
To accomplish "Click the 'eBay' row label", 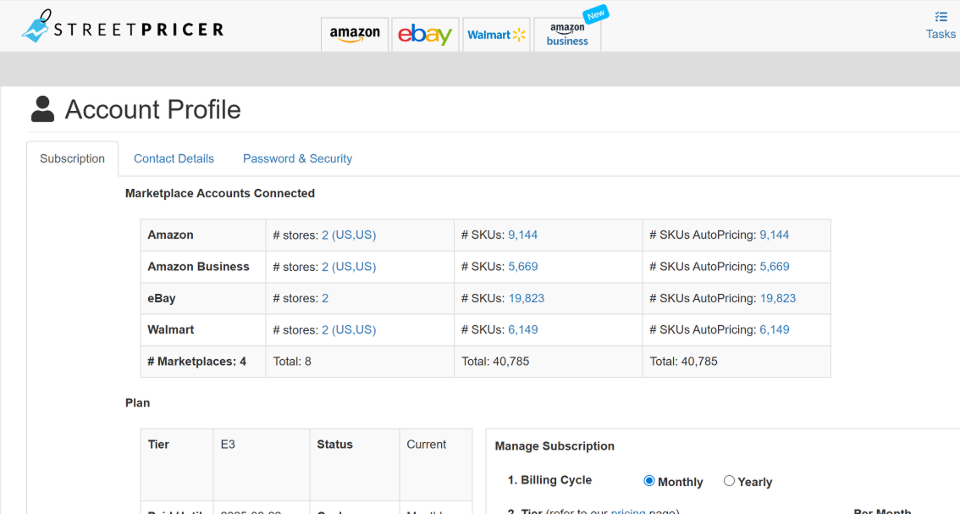I will (162, 299).
